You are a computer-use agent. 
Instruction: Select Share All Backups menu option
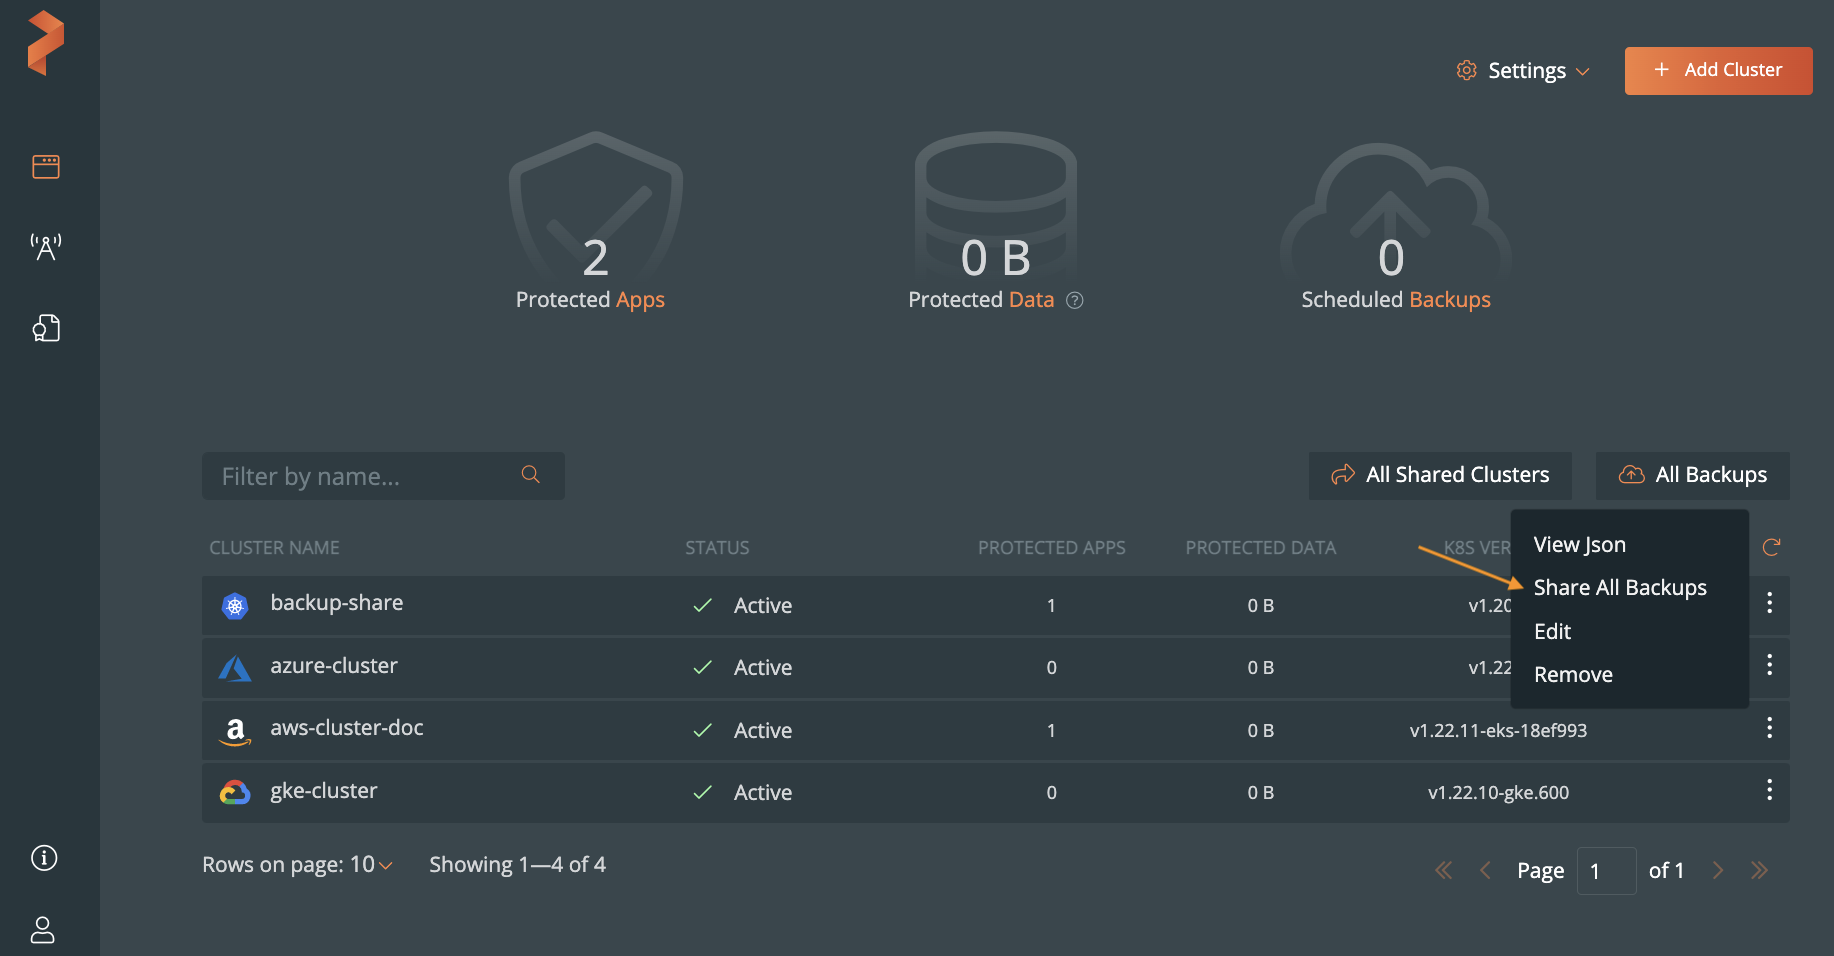click(x=1620, y=588)
